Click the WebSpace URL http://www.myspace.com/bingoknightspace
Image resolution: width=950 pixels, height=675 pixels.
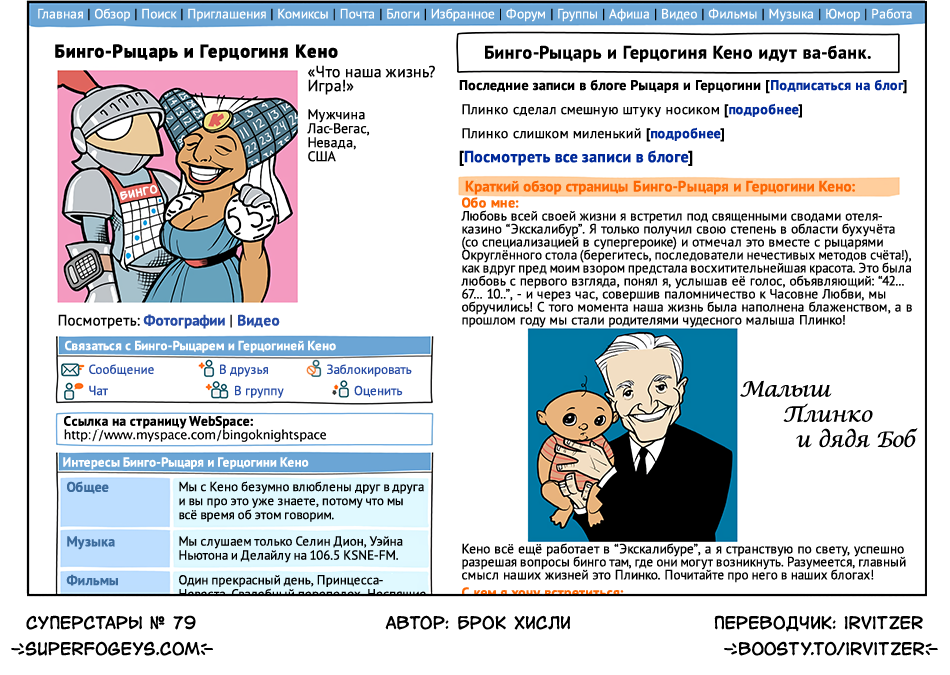coord(195,434)
